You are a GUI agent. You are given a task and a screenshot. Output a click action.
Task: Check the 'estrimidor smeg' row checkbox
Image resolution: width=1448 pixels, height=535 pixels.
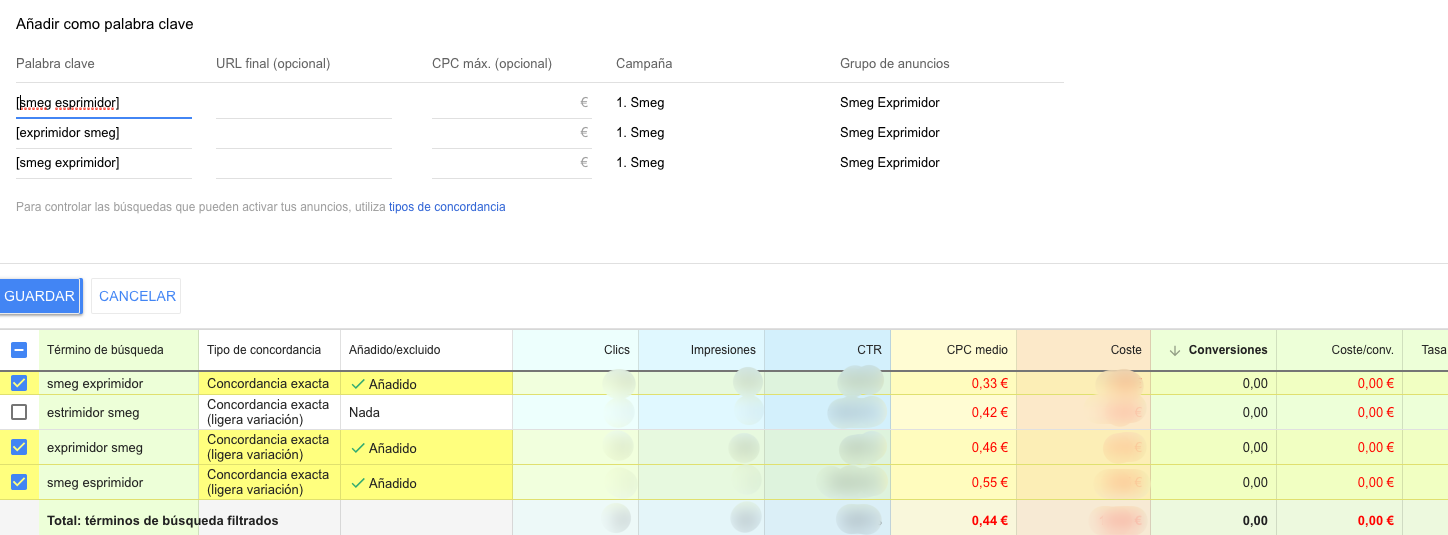(x=19, y=412)
